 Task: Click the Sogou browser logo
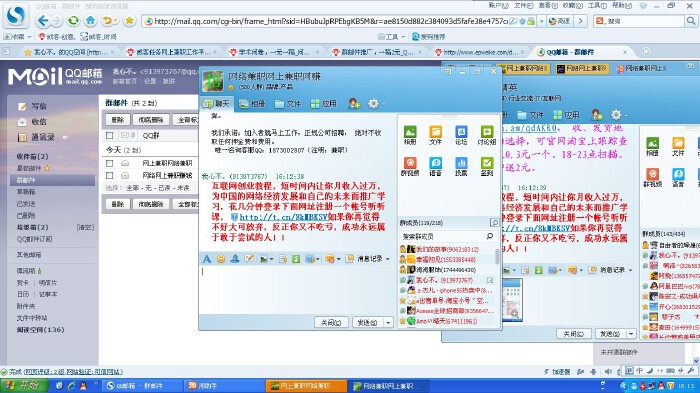pyautogui.click(x=16, y=16)
